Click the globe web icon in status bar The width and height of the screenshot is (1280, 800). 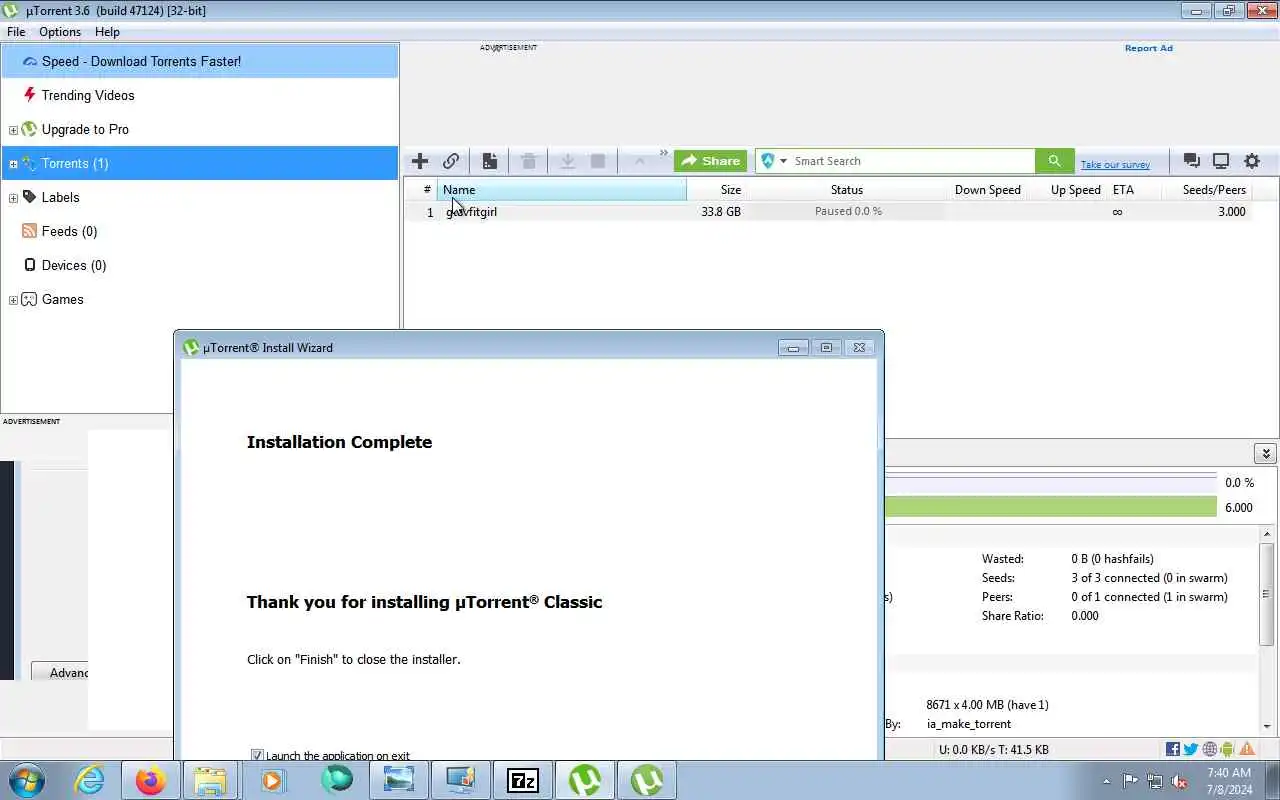(x=1210, y=749)
